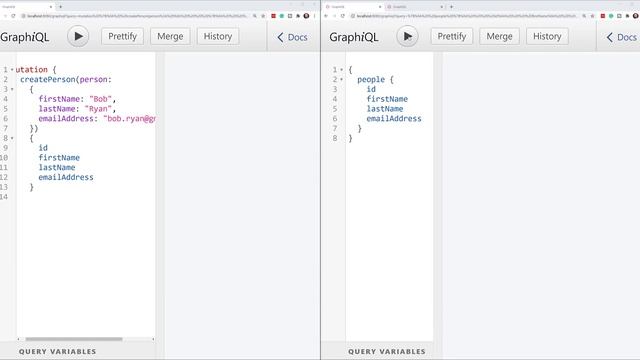Image resolution: width=640 pixels, height=360 pixels.
Task: Reload the page in left browser window
Action: click(13, 16)
